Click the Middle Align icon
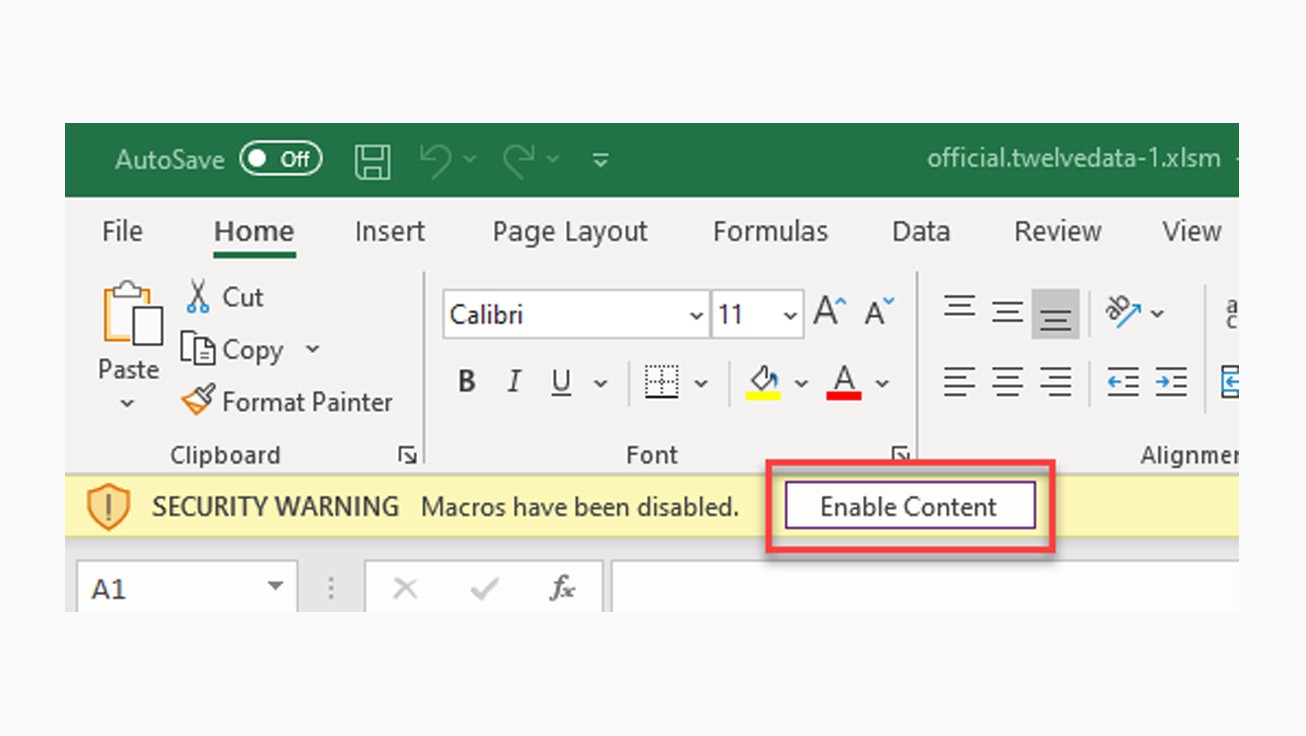This screenshot has width=1306, height=736. coord(1008,312)
